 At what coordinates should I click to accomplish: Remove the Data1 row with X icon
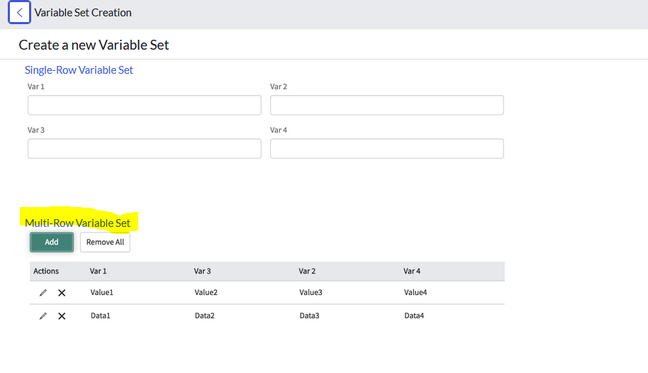pyautogui.click(x=62, y=316)
